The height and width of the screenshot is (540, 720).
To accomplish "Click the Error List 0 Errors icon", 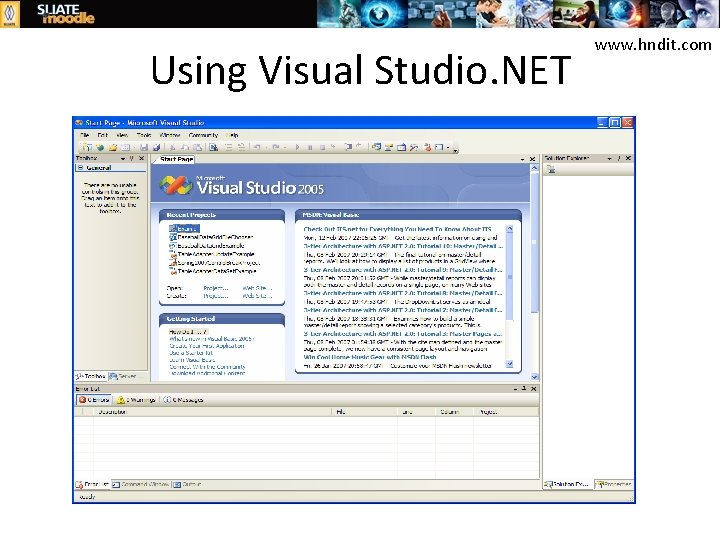I will tap(83, 400).
